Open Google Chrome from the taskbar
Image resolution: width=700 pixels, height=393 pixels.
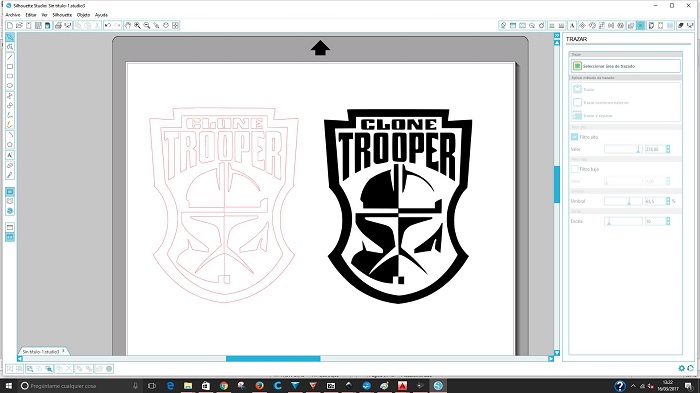[x=224, y=386]
